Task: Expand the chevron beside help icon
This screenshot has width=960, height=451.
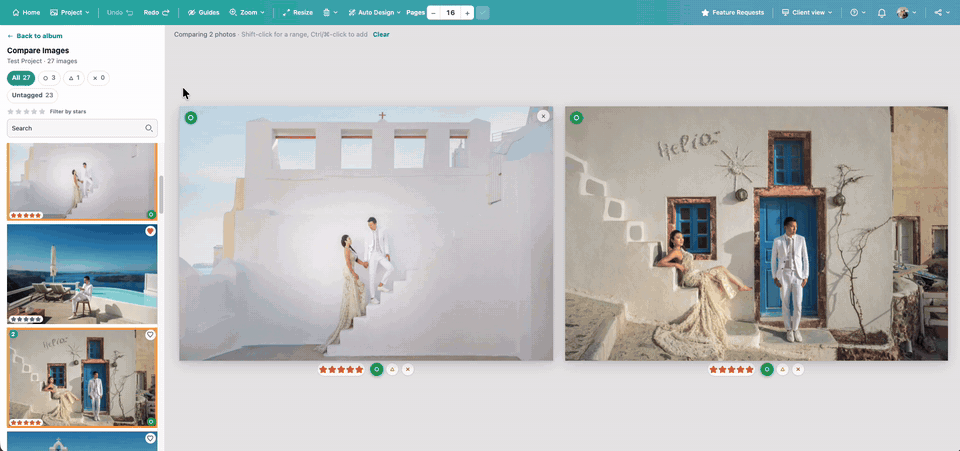Action: [x=863, y=13]
